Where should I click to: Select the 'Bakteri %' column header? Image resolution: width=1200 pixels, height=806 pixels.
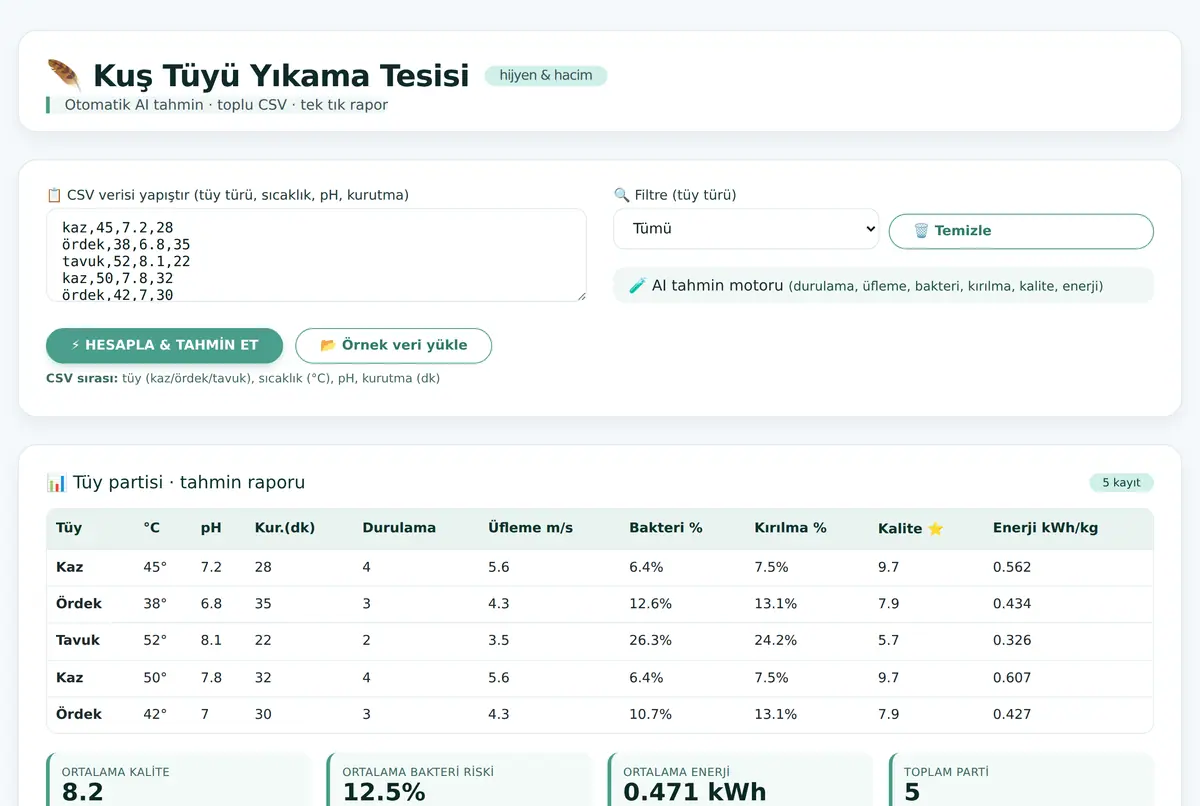point(666,528)
